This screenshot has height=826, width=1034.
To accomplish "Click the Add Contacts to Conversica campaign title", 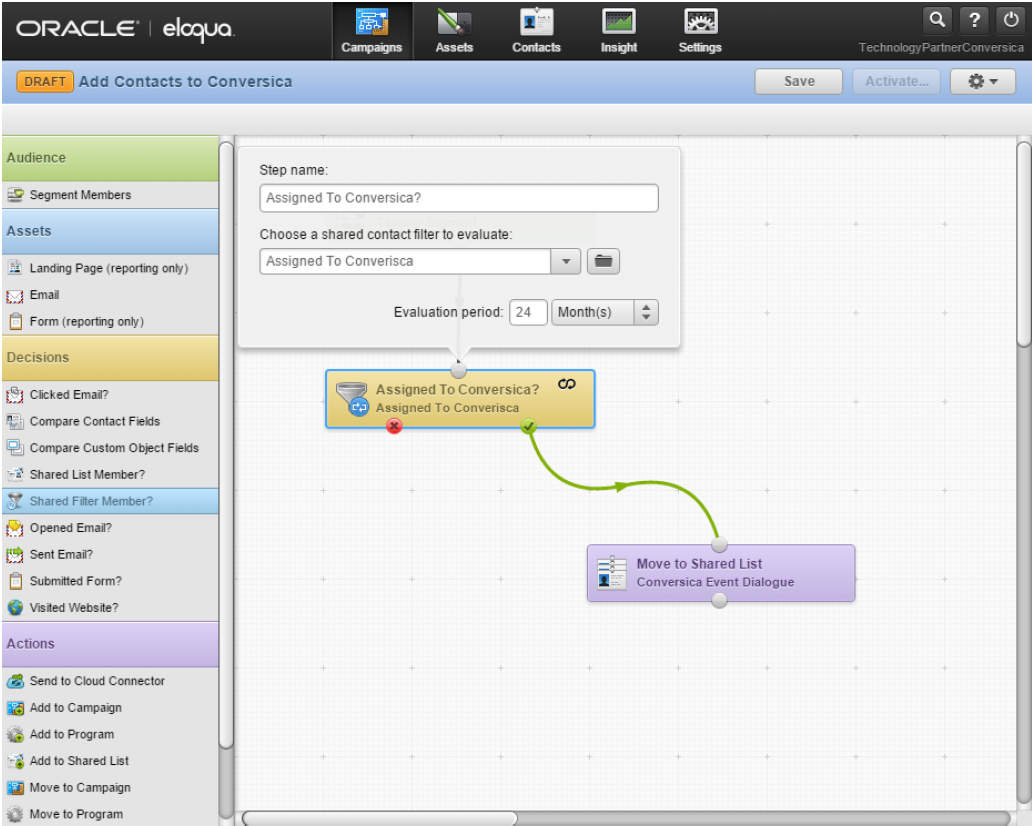I will point(185,82).
